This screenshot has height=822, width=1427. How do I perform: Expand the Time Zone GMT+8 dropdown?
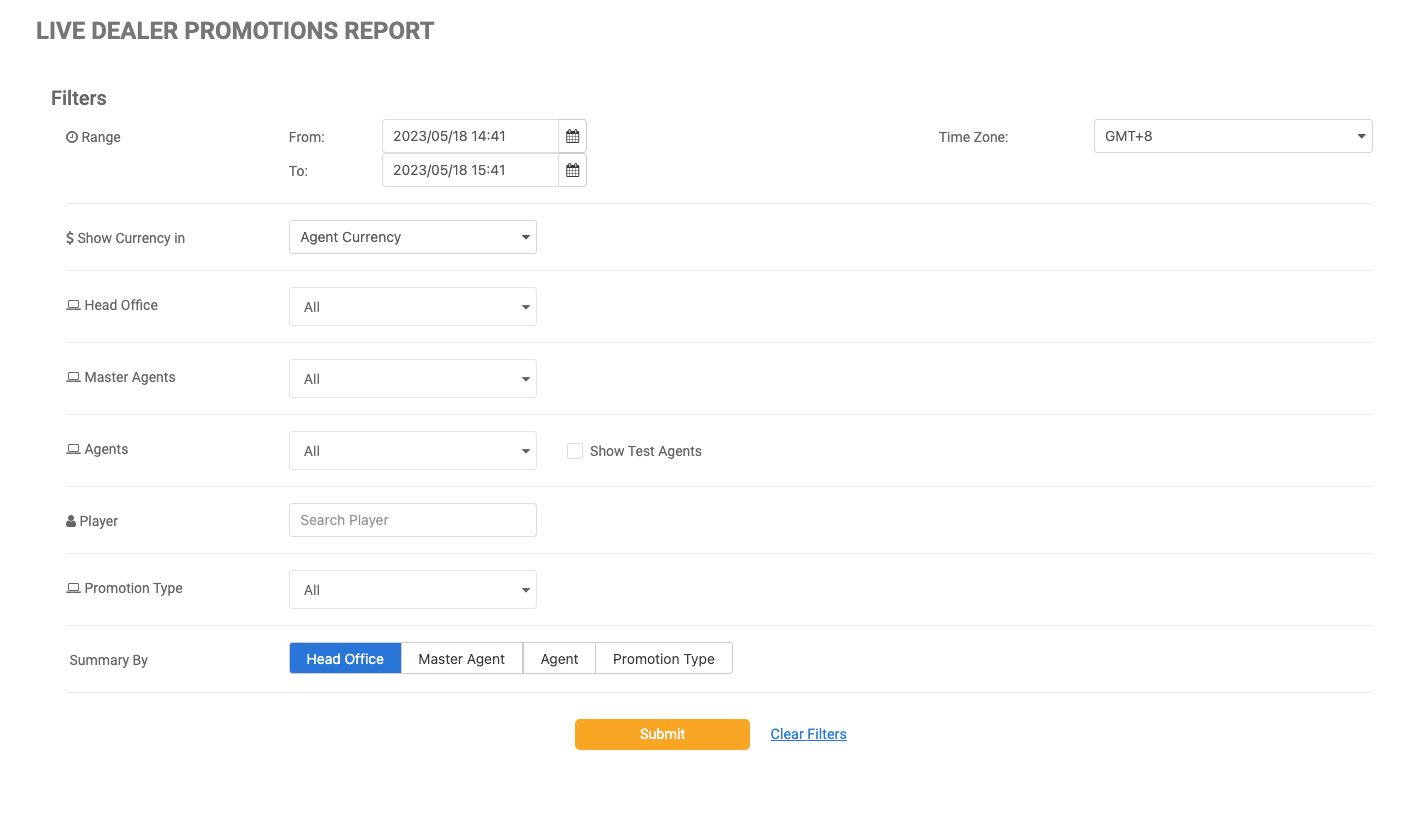(1232, 136)
